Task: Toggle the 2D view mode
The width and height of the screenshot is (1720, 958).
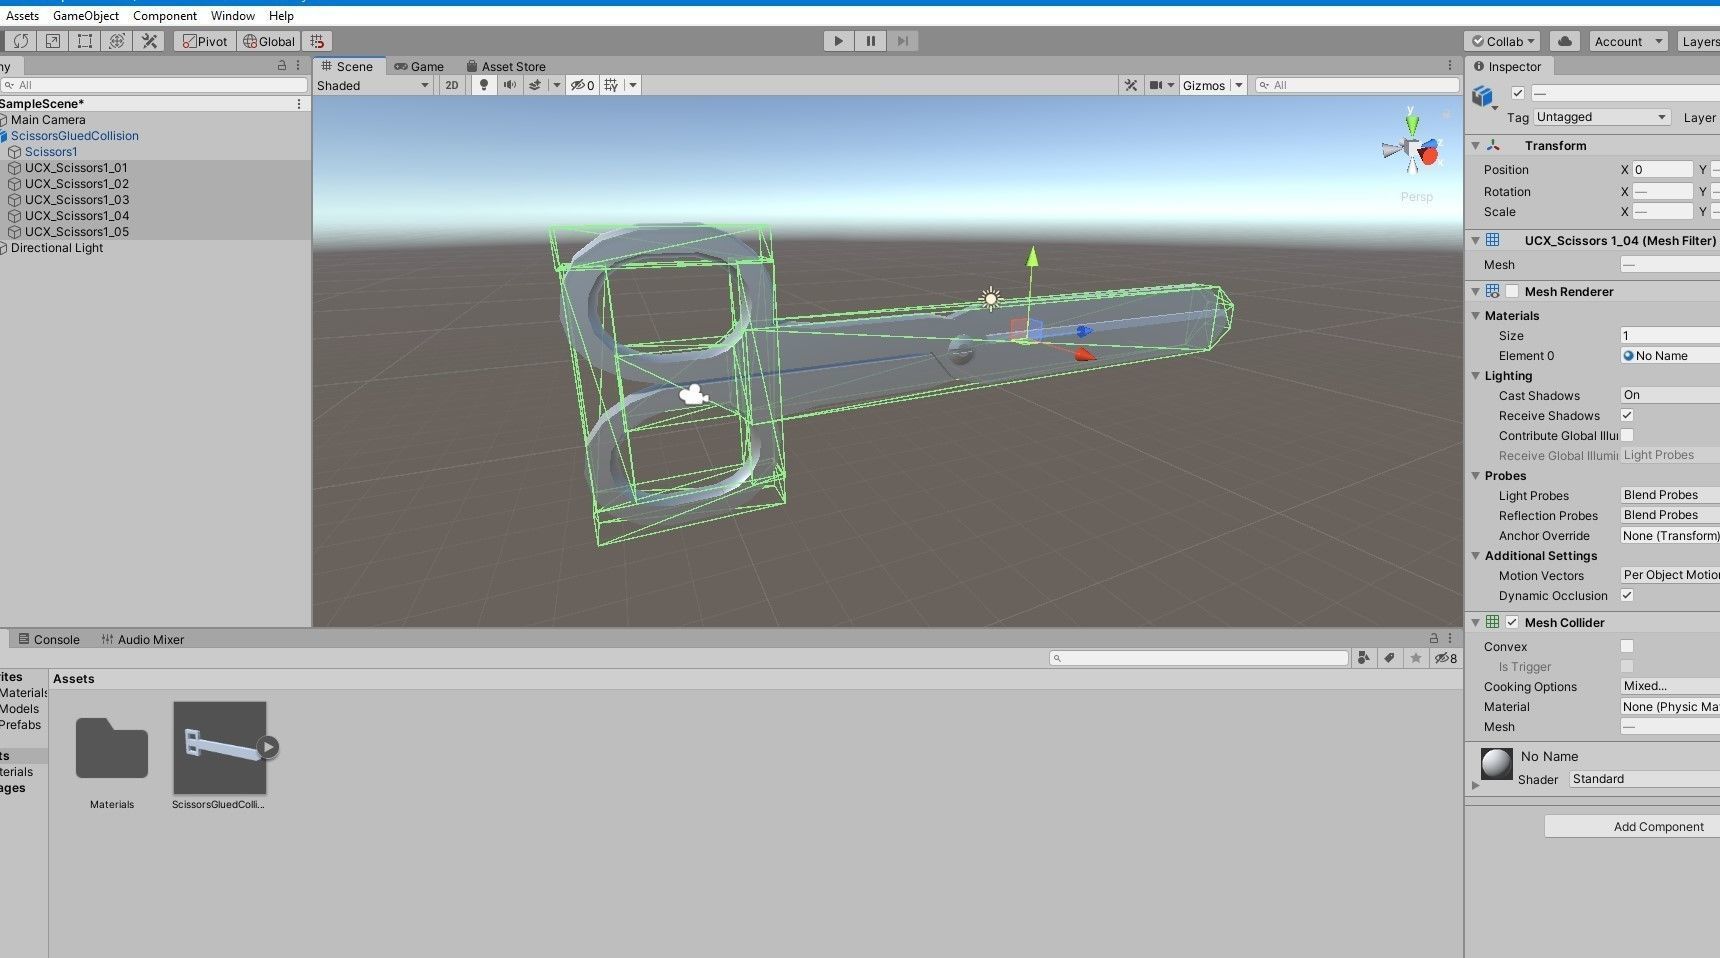Action: pos(452,85)
